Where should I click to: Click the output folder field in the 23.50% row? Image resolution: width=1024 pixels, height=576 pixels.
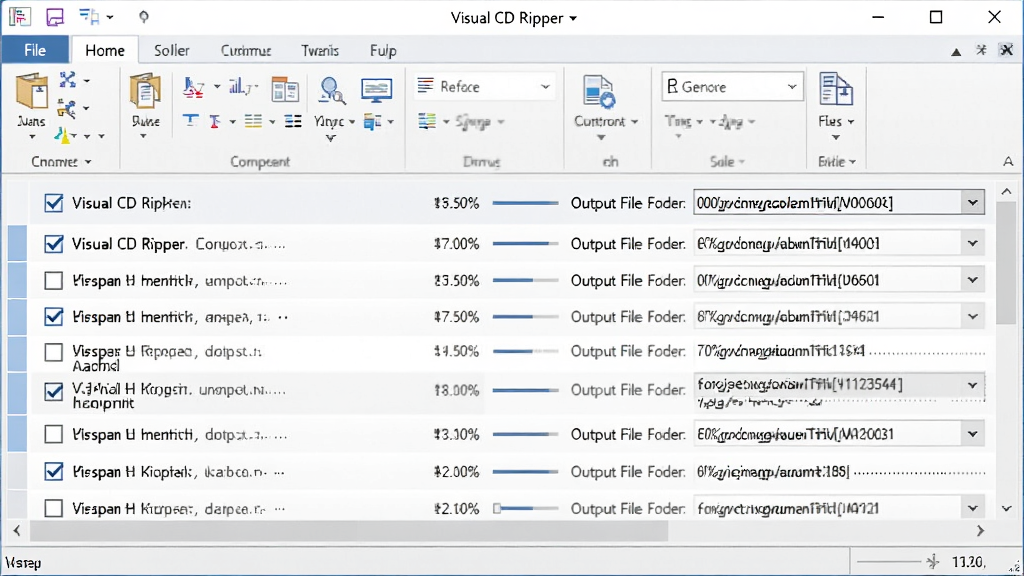pyautogui.click(x=839, y=280)
